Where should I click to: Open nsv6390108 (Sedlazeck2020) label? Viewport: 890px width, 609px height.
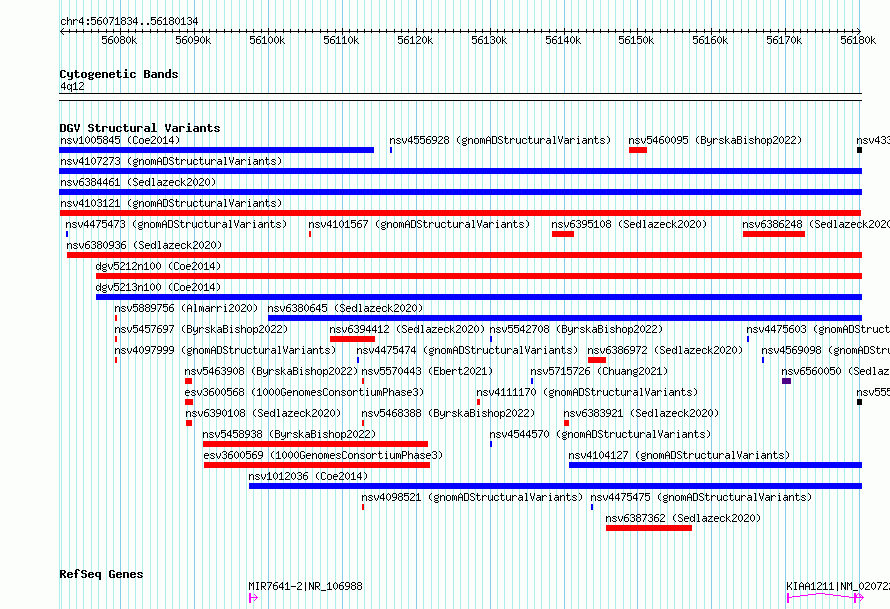(263, 413)
